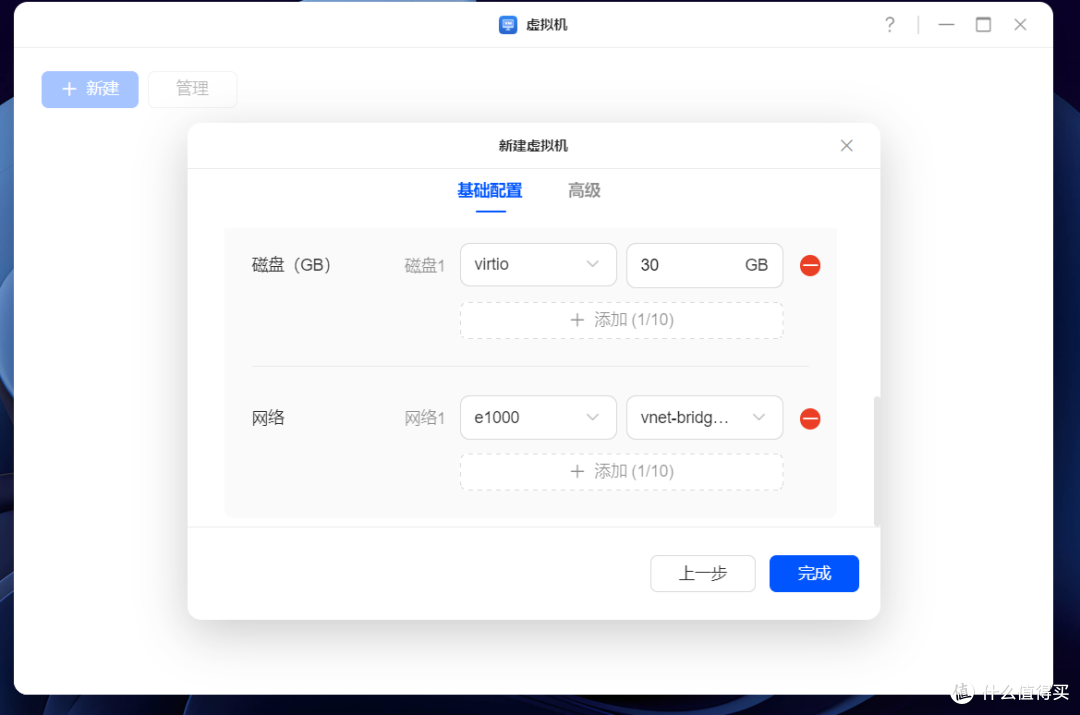Screen dimensions: 1080x715
Task: Click the 磁盘1 label
Action: pos(424,265)
